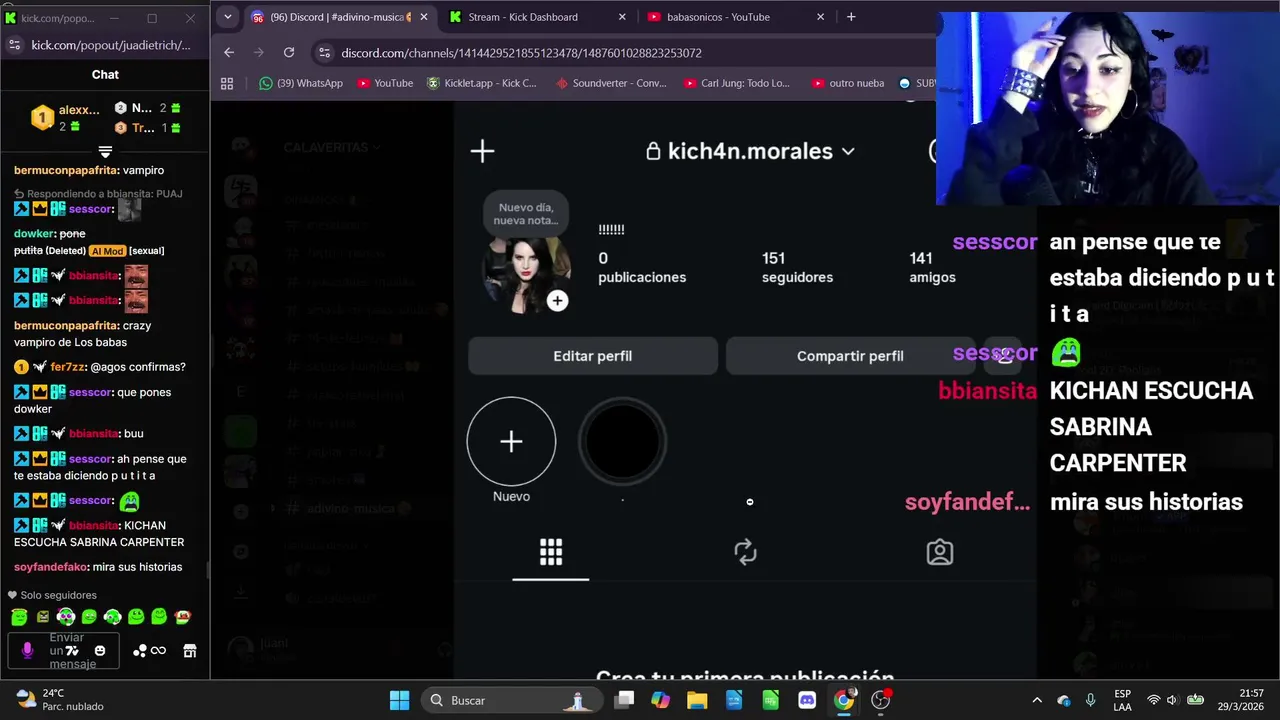The image size is (1280, 720).
Task: Open the Chrome tab search dropdown
Action: 227,17
